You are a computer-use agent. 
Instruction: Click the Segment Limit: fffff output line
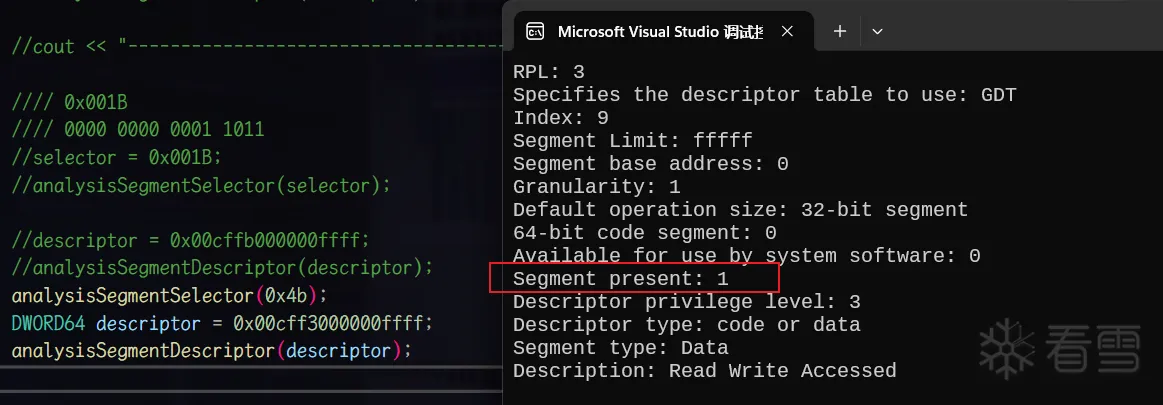coord(632,140)
